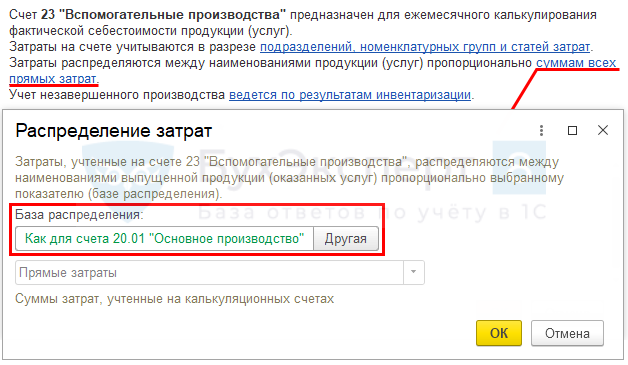
Task: Expand the Прямые затраты dropdown arrow
Action: 414,272
